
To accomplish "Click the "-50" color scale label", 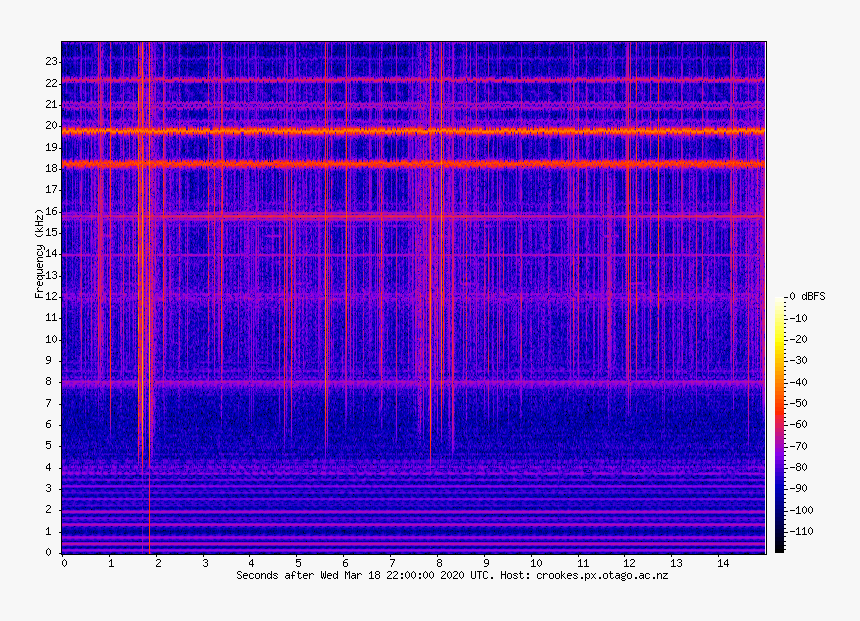I will point(799,403).
